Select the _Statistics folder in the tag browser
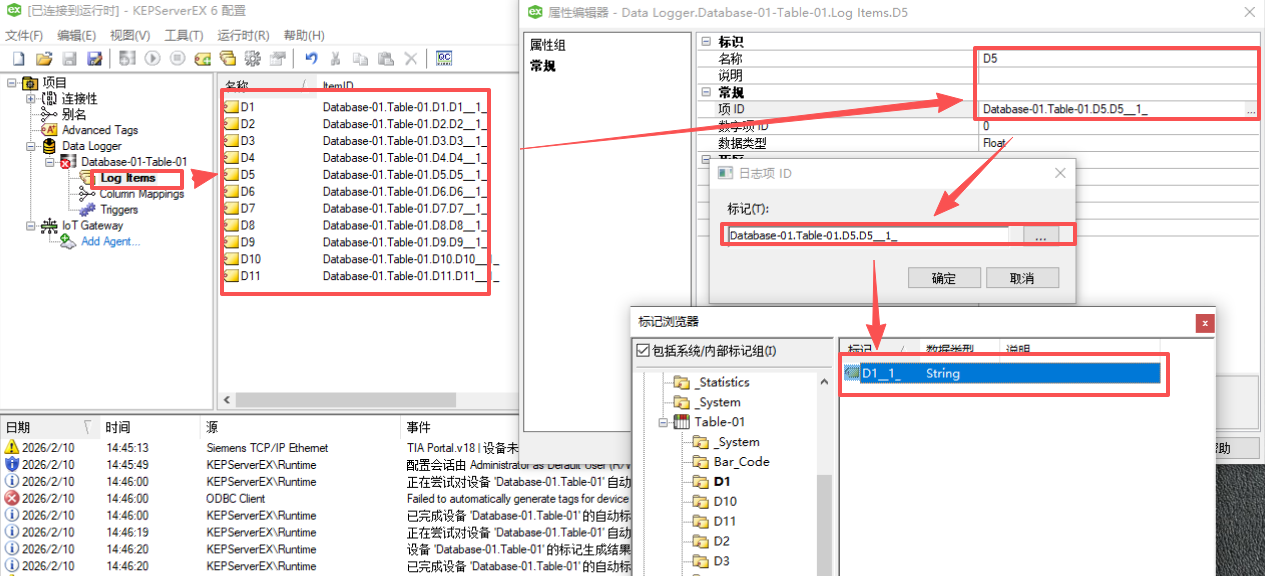The image size is (1265, 576). tap(722, 382)
